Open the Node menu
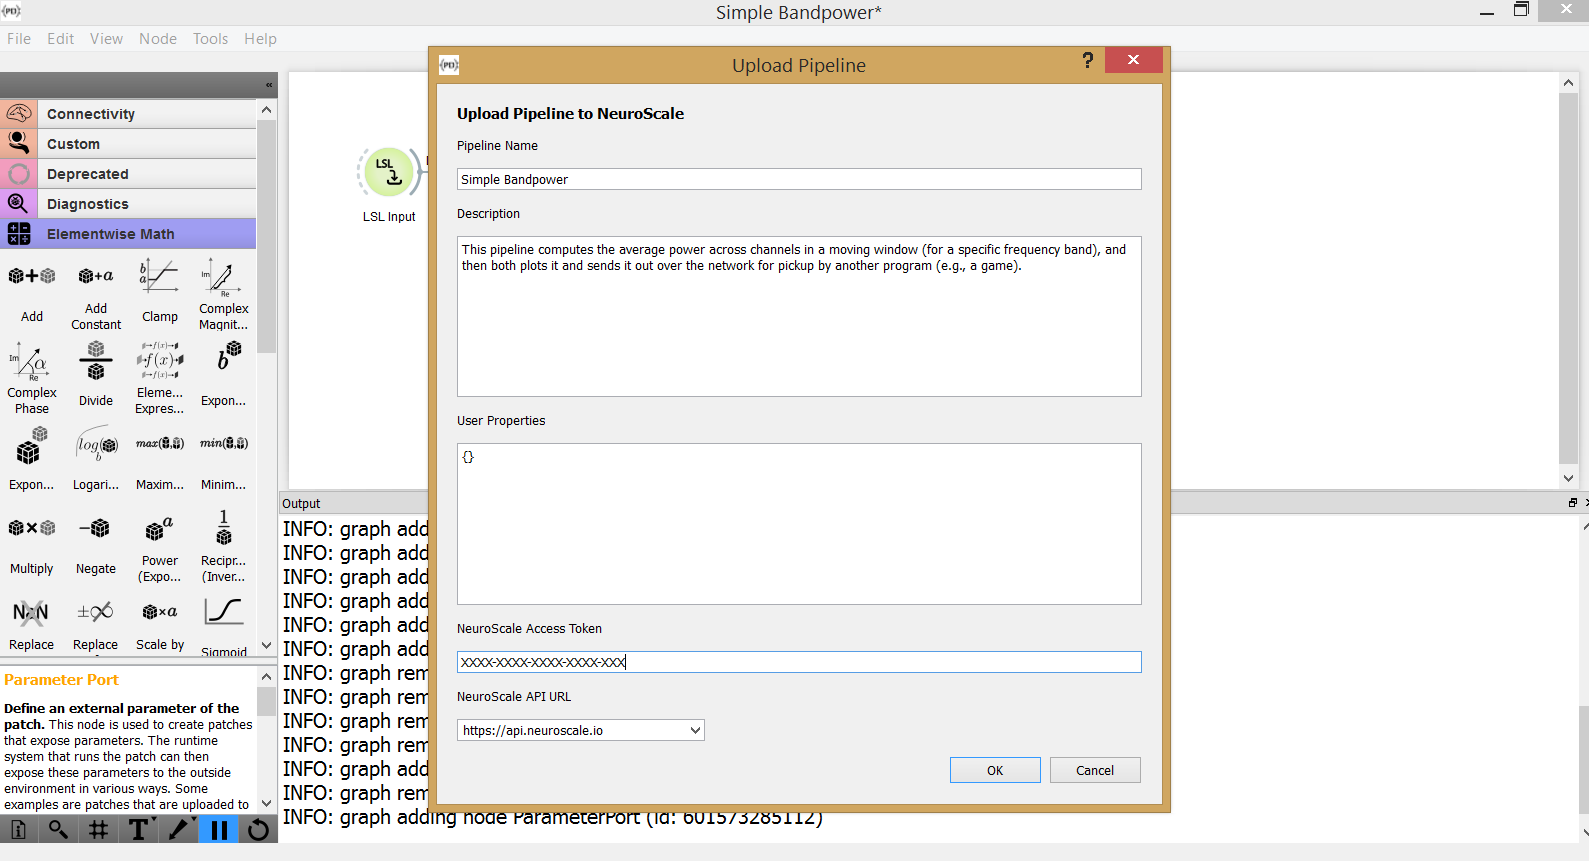The image size is (1589, 861). point(158,39)
